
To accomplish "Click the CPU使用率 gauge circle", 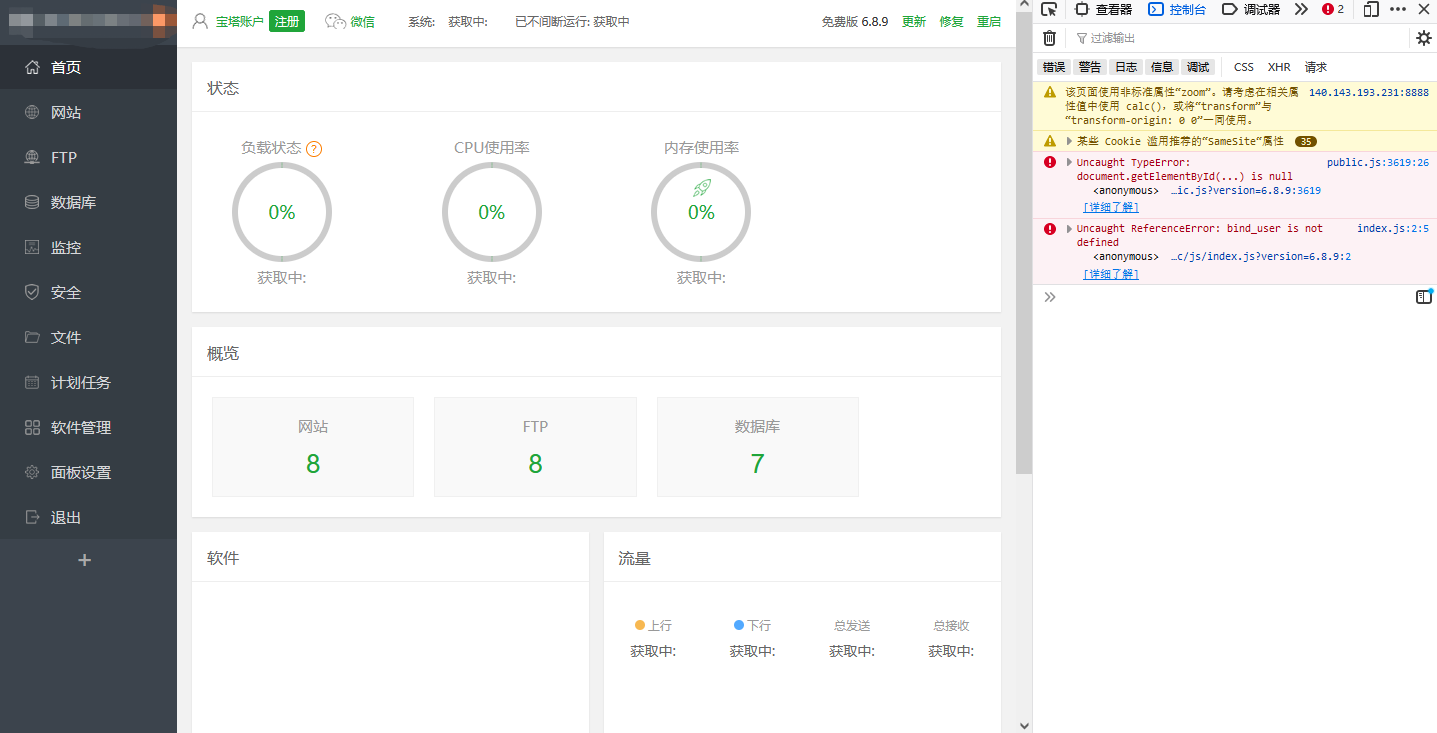I will tap(491, 213).
